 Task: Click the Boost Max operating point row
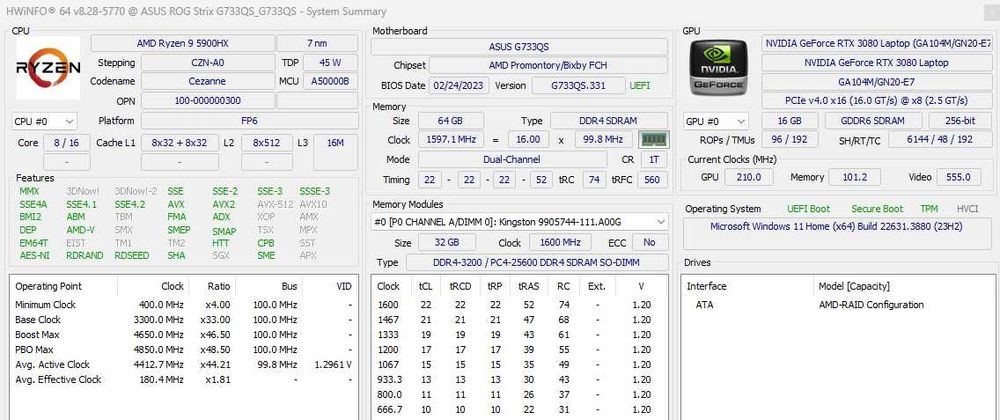pos(180,333)
